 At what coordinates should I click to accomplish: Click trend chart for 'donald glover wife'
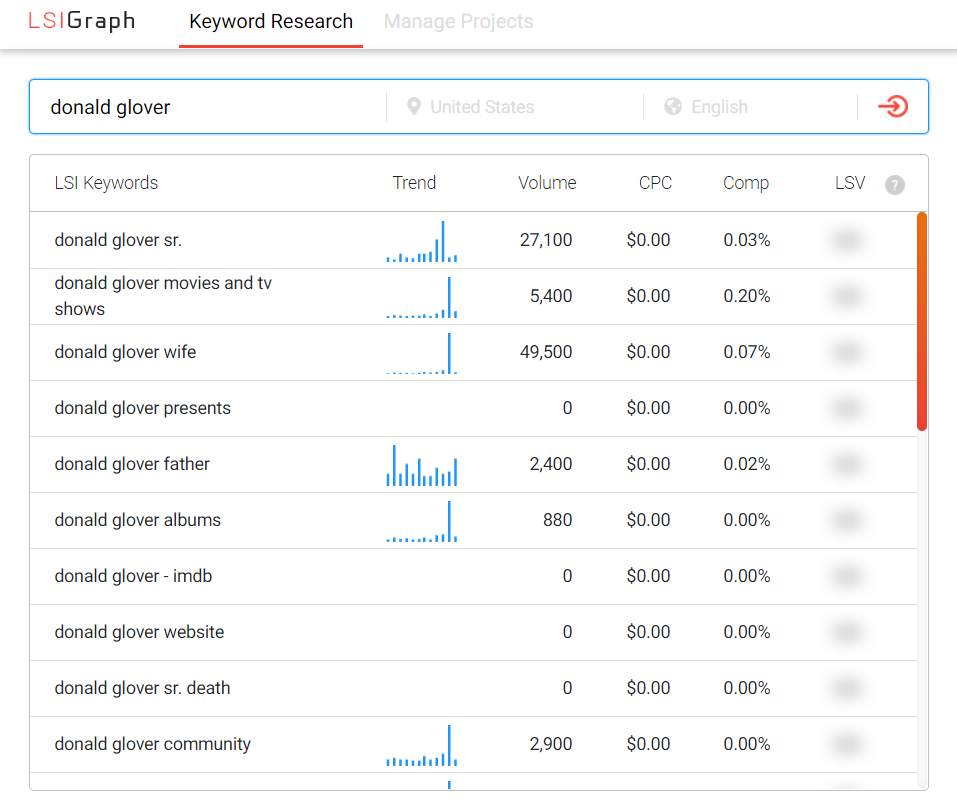(422, 353)
